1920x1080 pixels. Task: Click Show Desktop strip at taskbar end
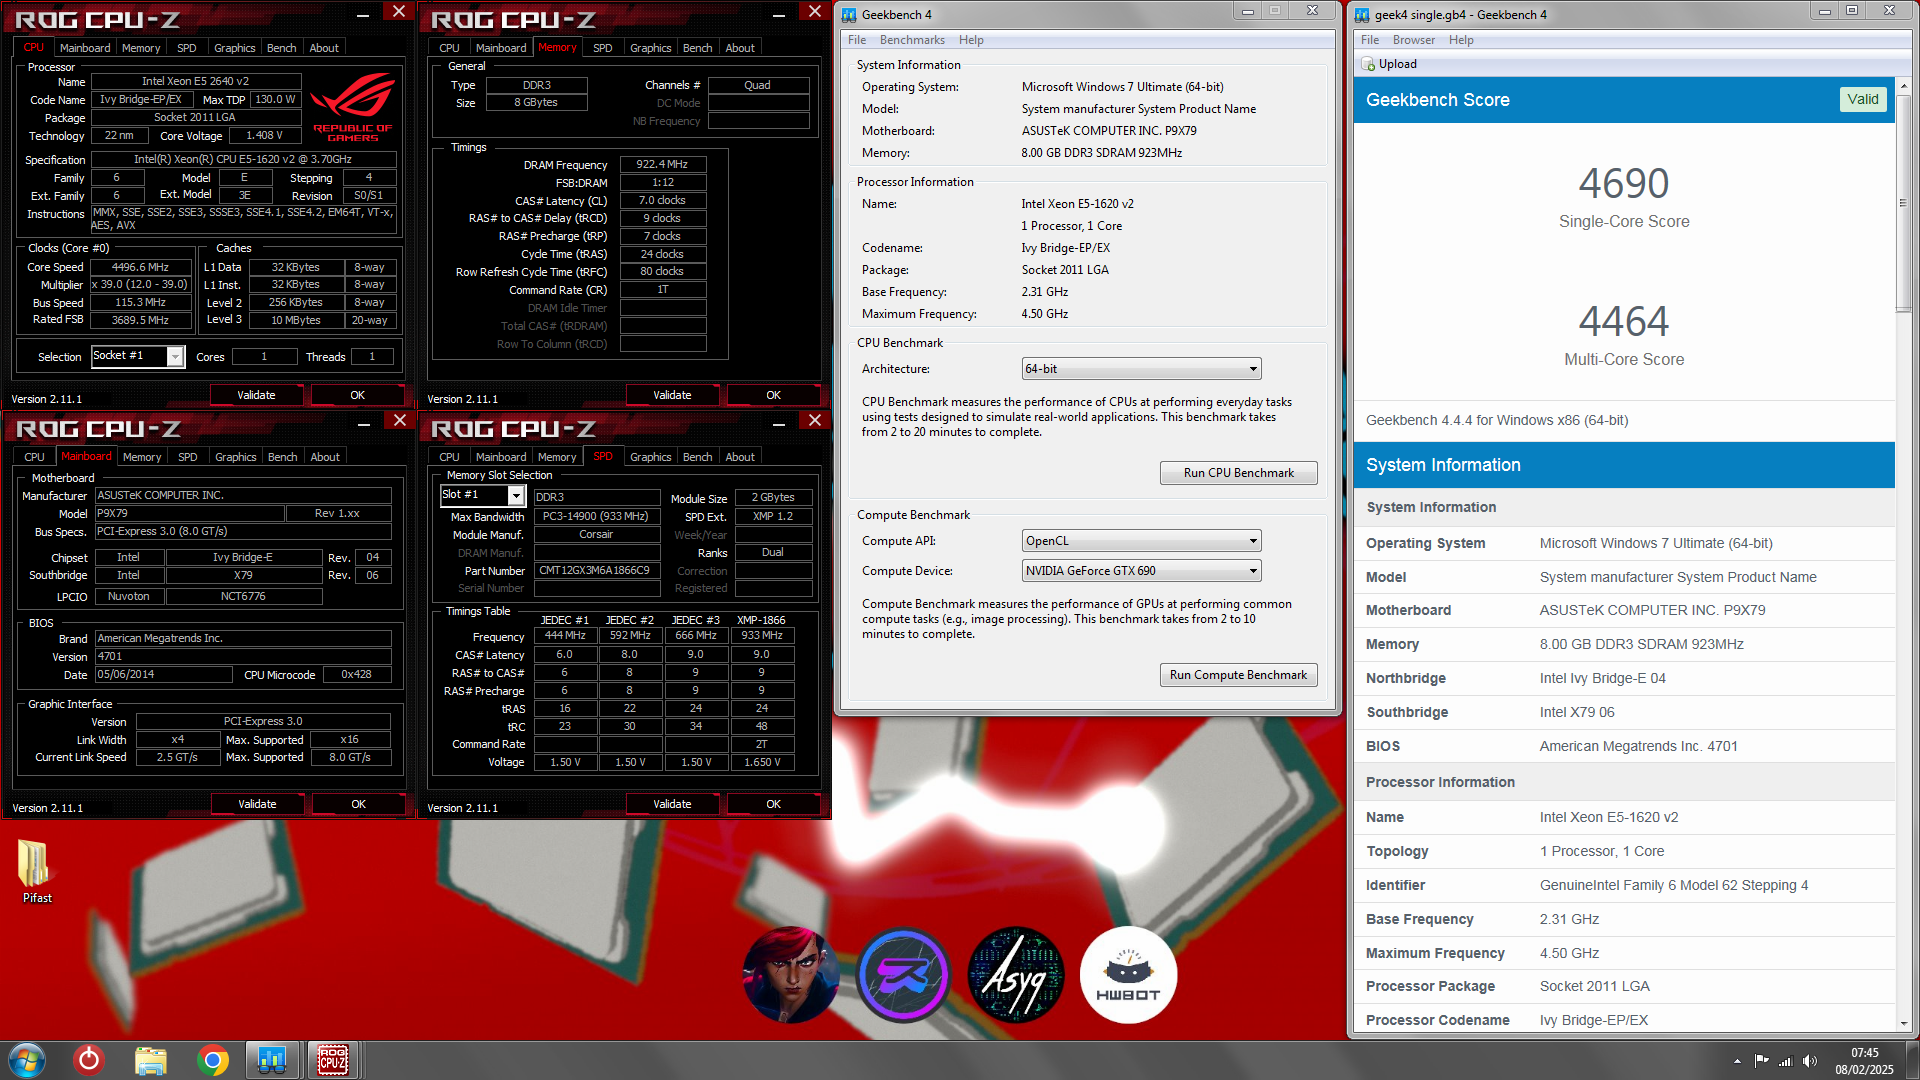tap(1912, 1060)
